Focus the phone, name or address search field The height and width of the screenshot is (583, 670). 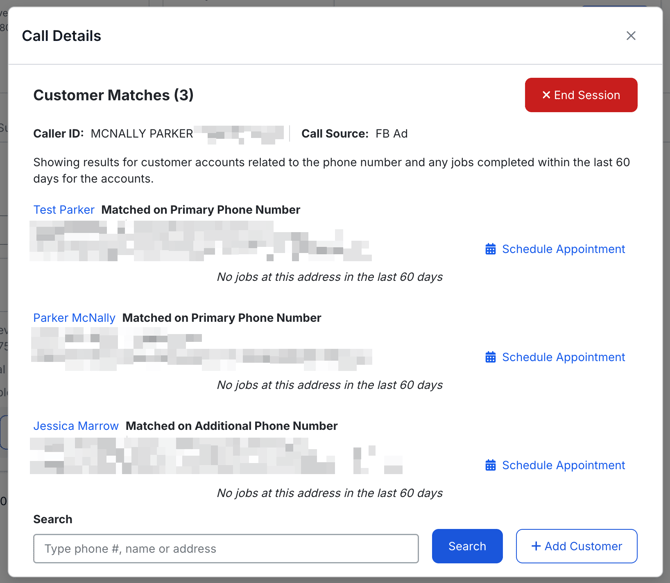click(x=226, y=548)
